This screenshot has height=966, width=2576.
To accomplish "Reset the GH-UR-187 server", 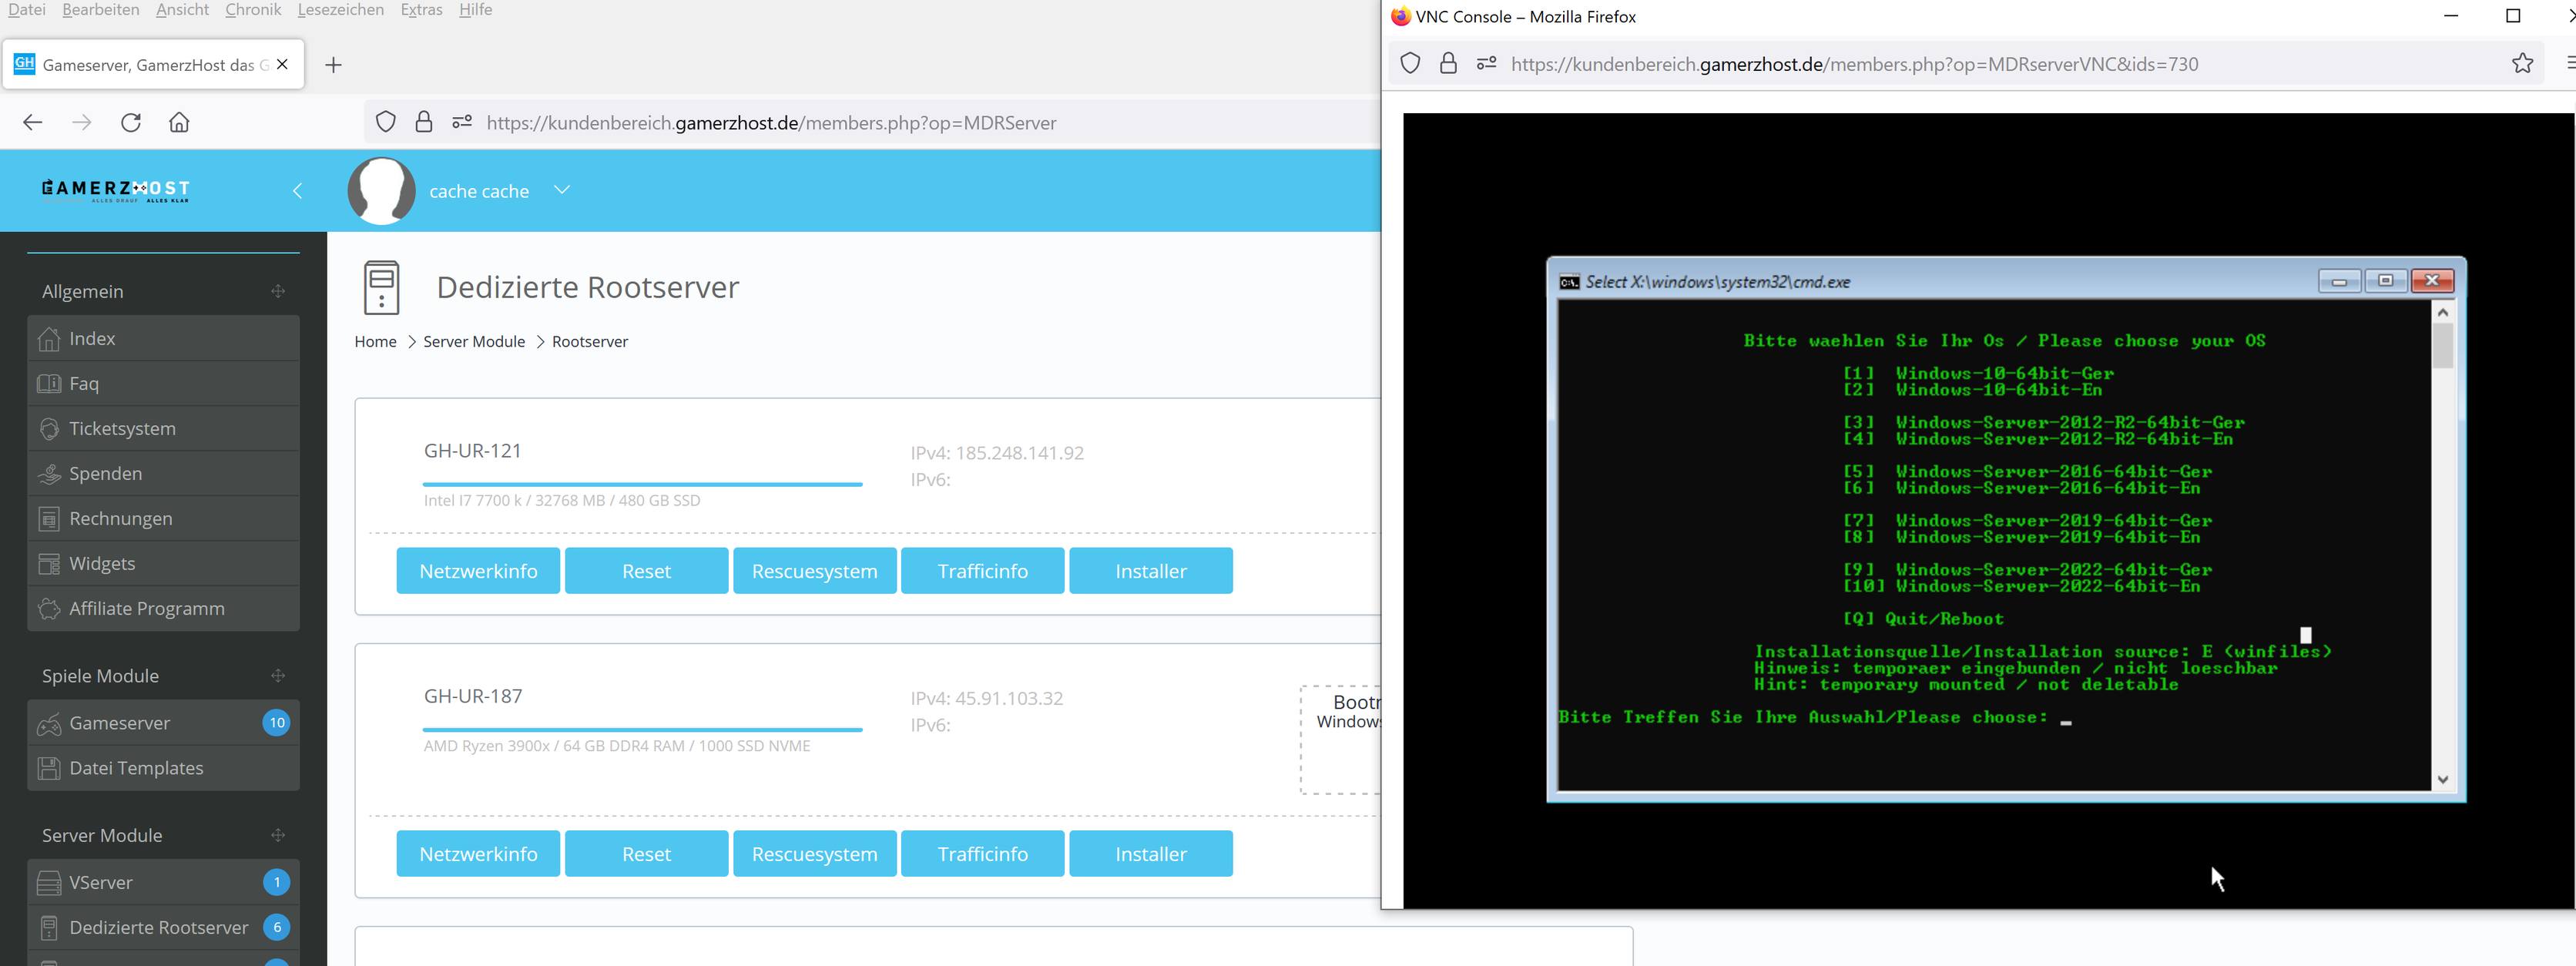I will [646, 854].
